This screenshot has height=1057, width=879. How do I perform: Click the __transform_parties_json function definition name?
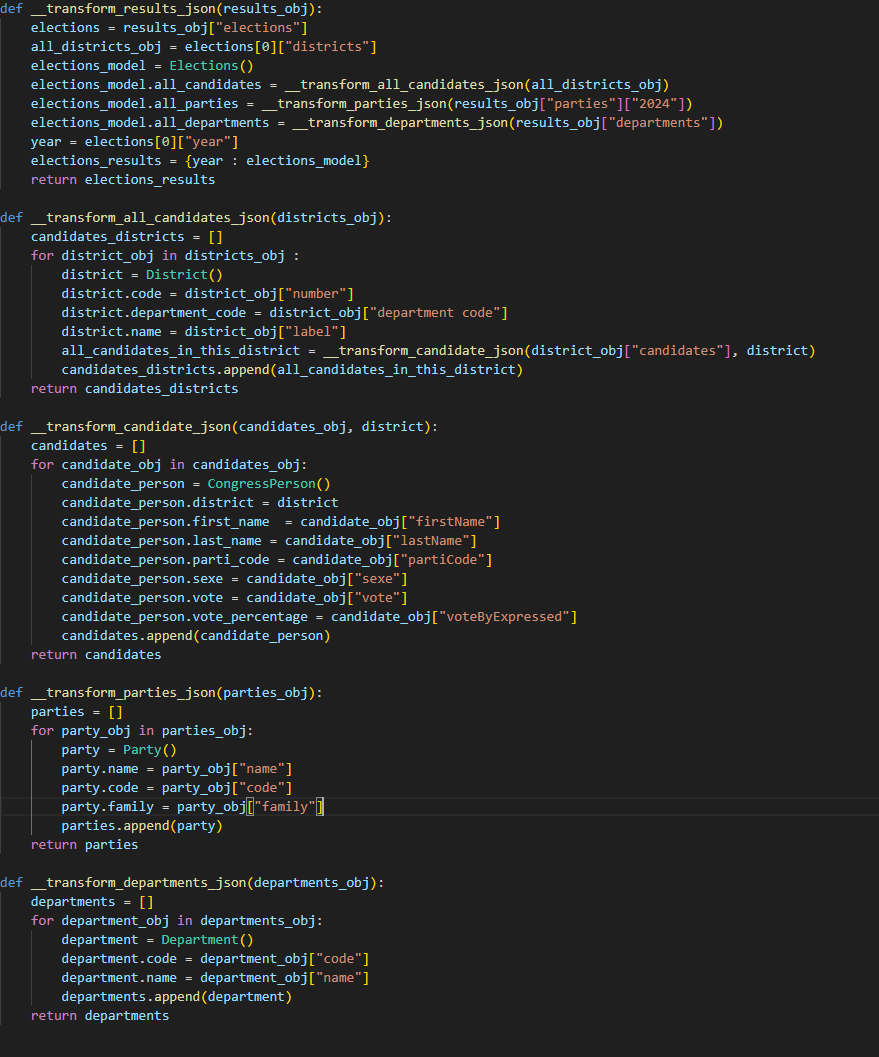click(x=119, y=693)
